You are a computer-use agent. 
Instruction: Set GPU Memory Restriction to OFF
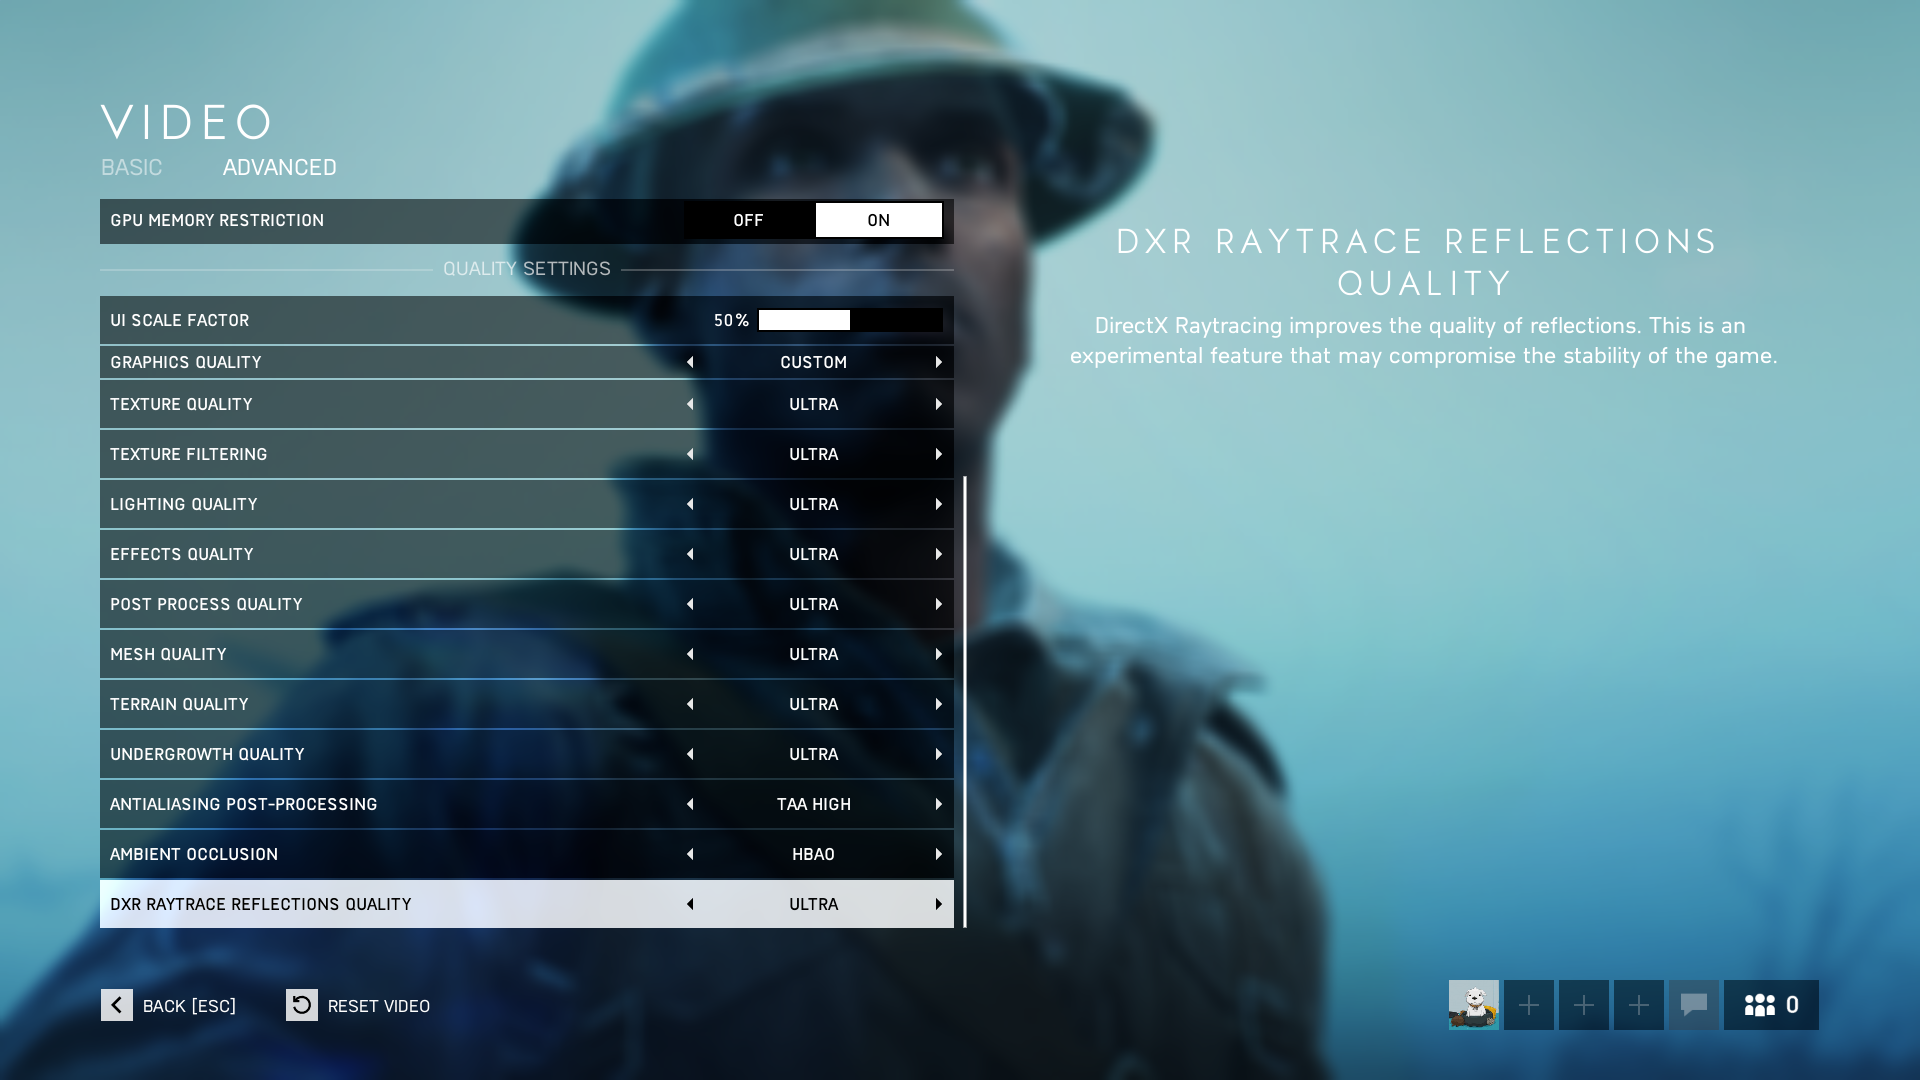point(748,221)
